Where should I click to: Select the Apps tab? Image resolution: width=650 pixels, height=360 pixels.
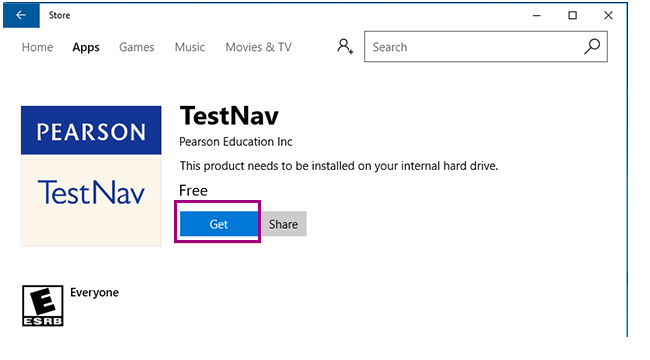click(x=86, y=47)
